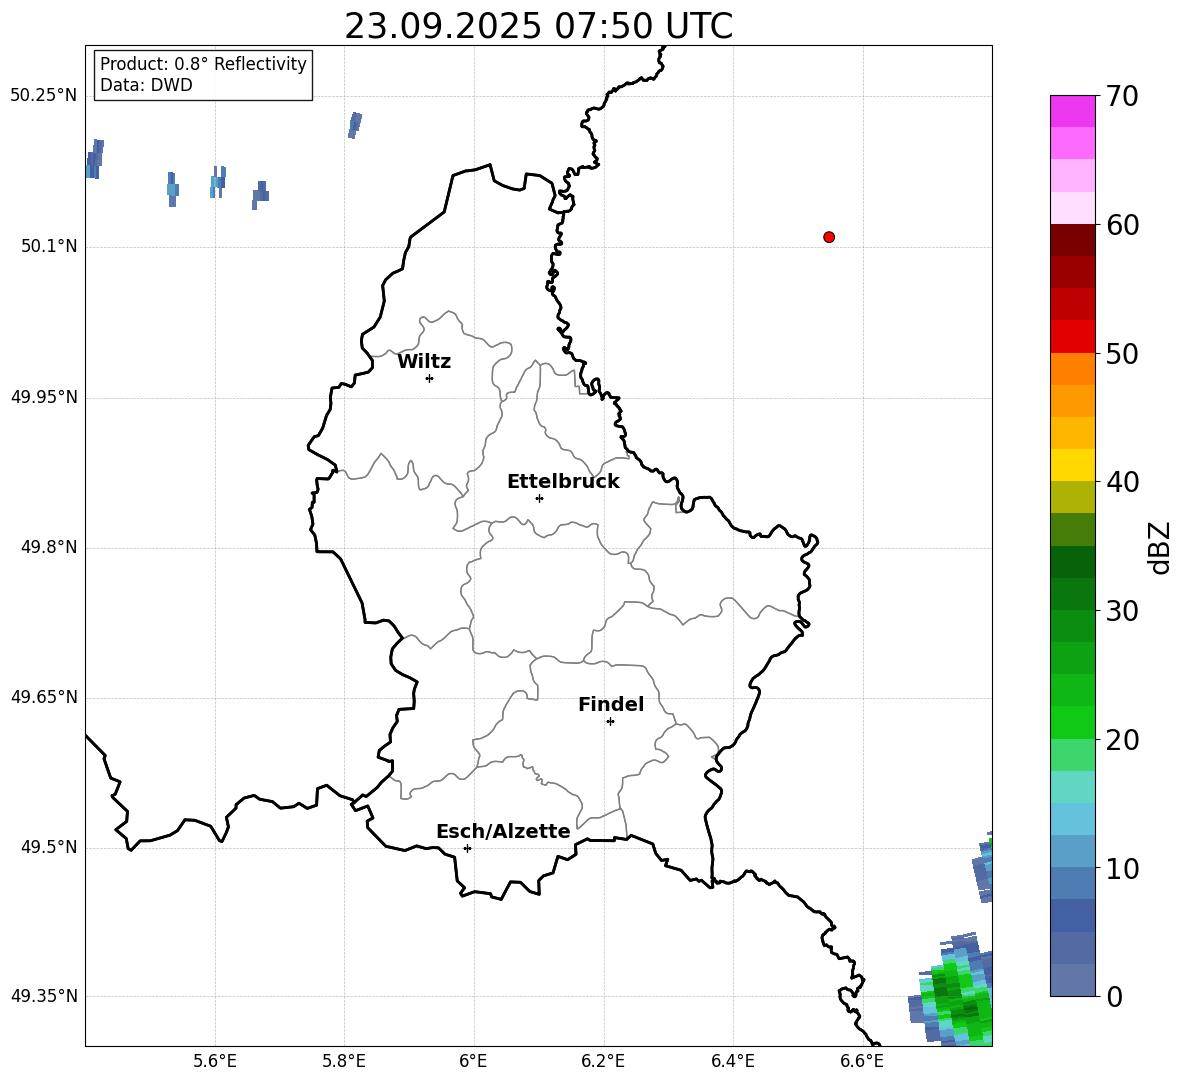1184x1081 pixels.
Task: Click the 49.5°N latitude label
Action: tap(49, 847)
